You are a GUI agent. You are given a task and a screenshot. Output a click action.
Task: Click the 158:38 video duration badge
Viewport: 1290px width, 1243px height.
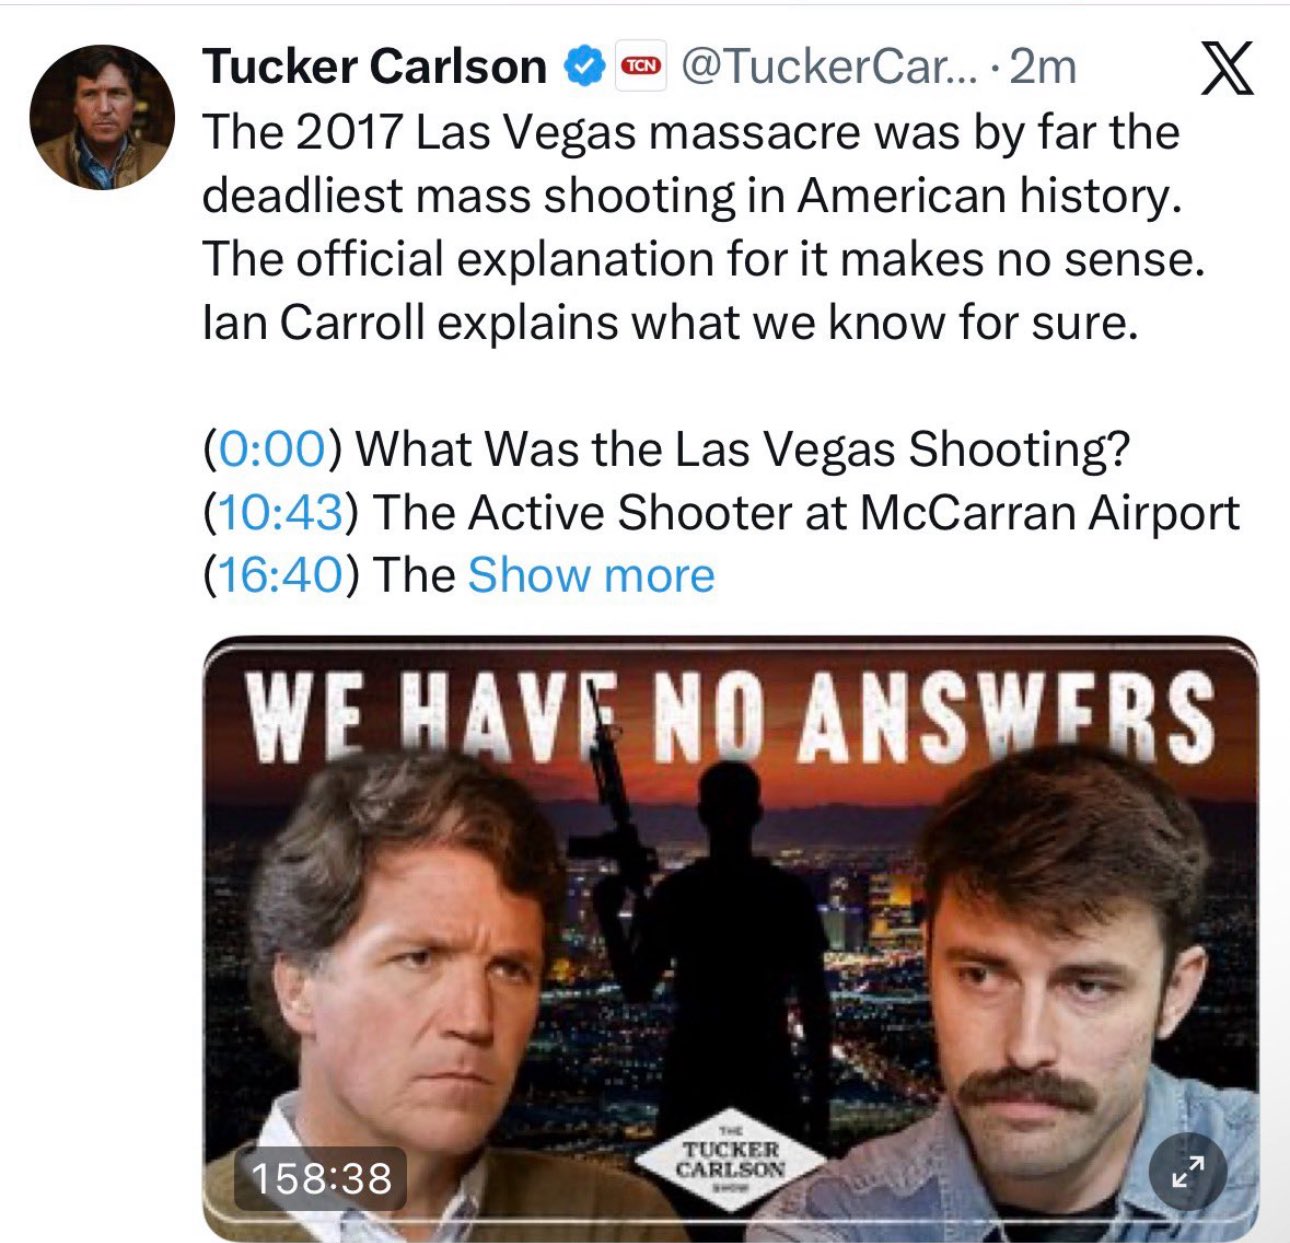point(321,1177)
